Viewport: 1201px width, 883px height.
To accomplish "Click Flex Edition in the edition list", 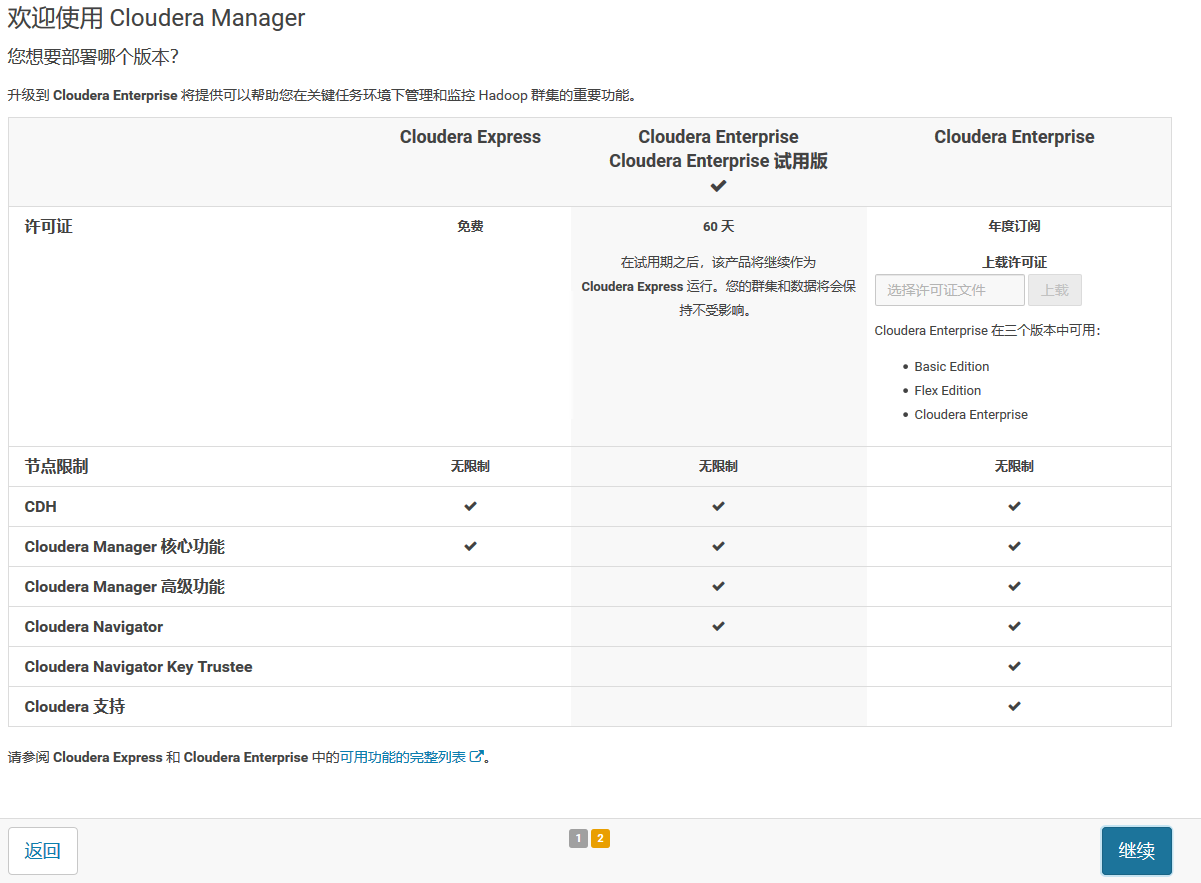I will coord(948,391).
